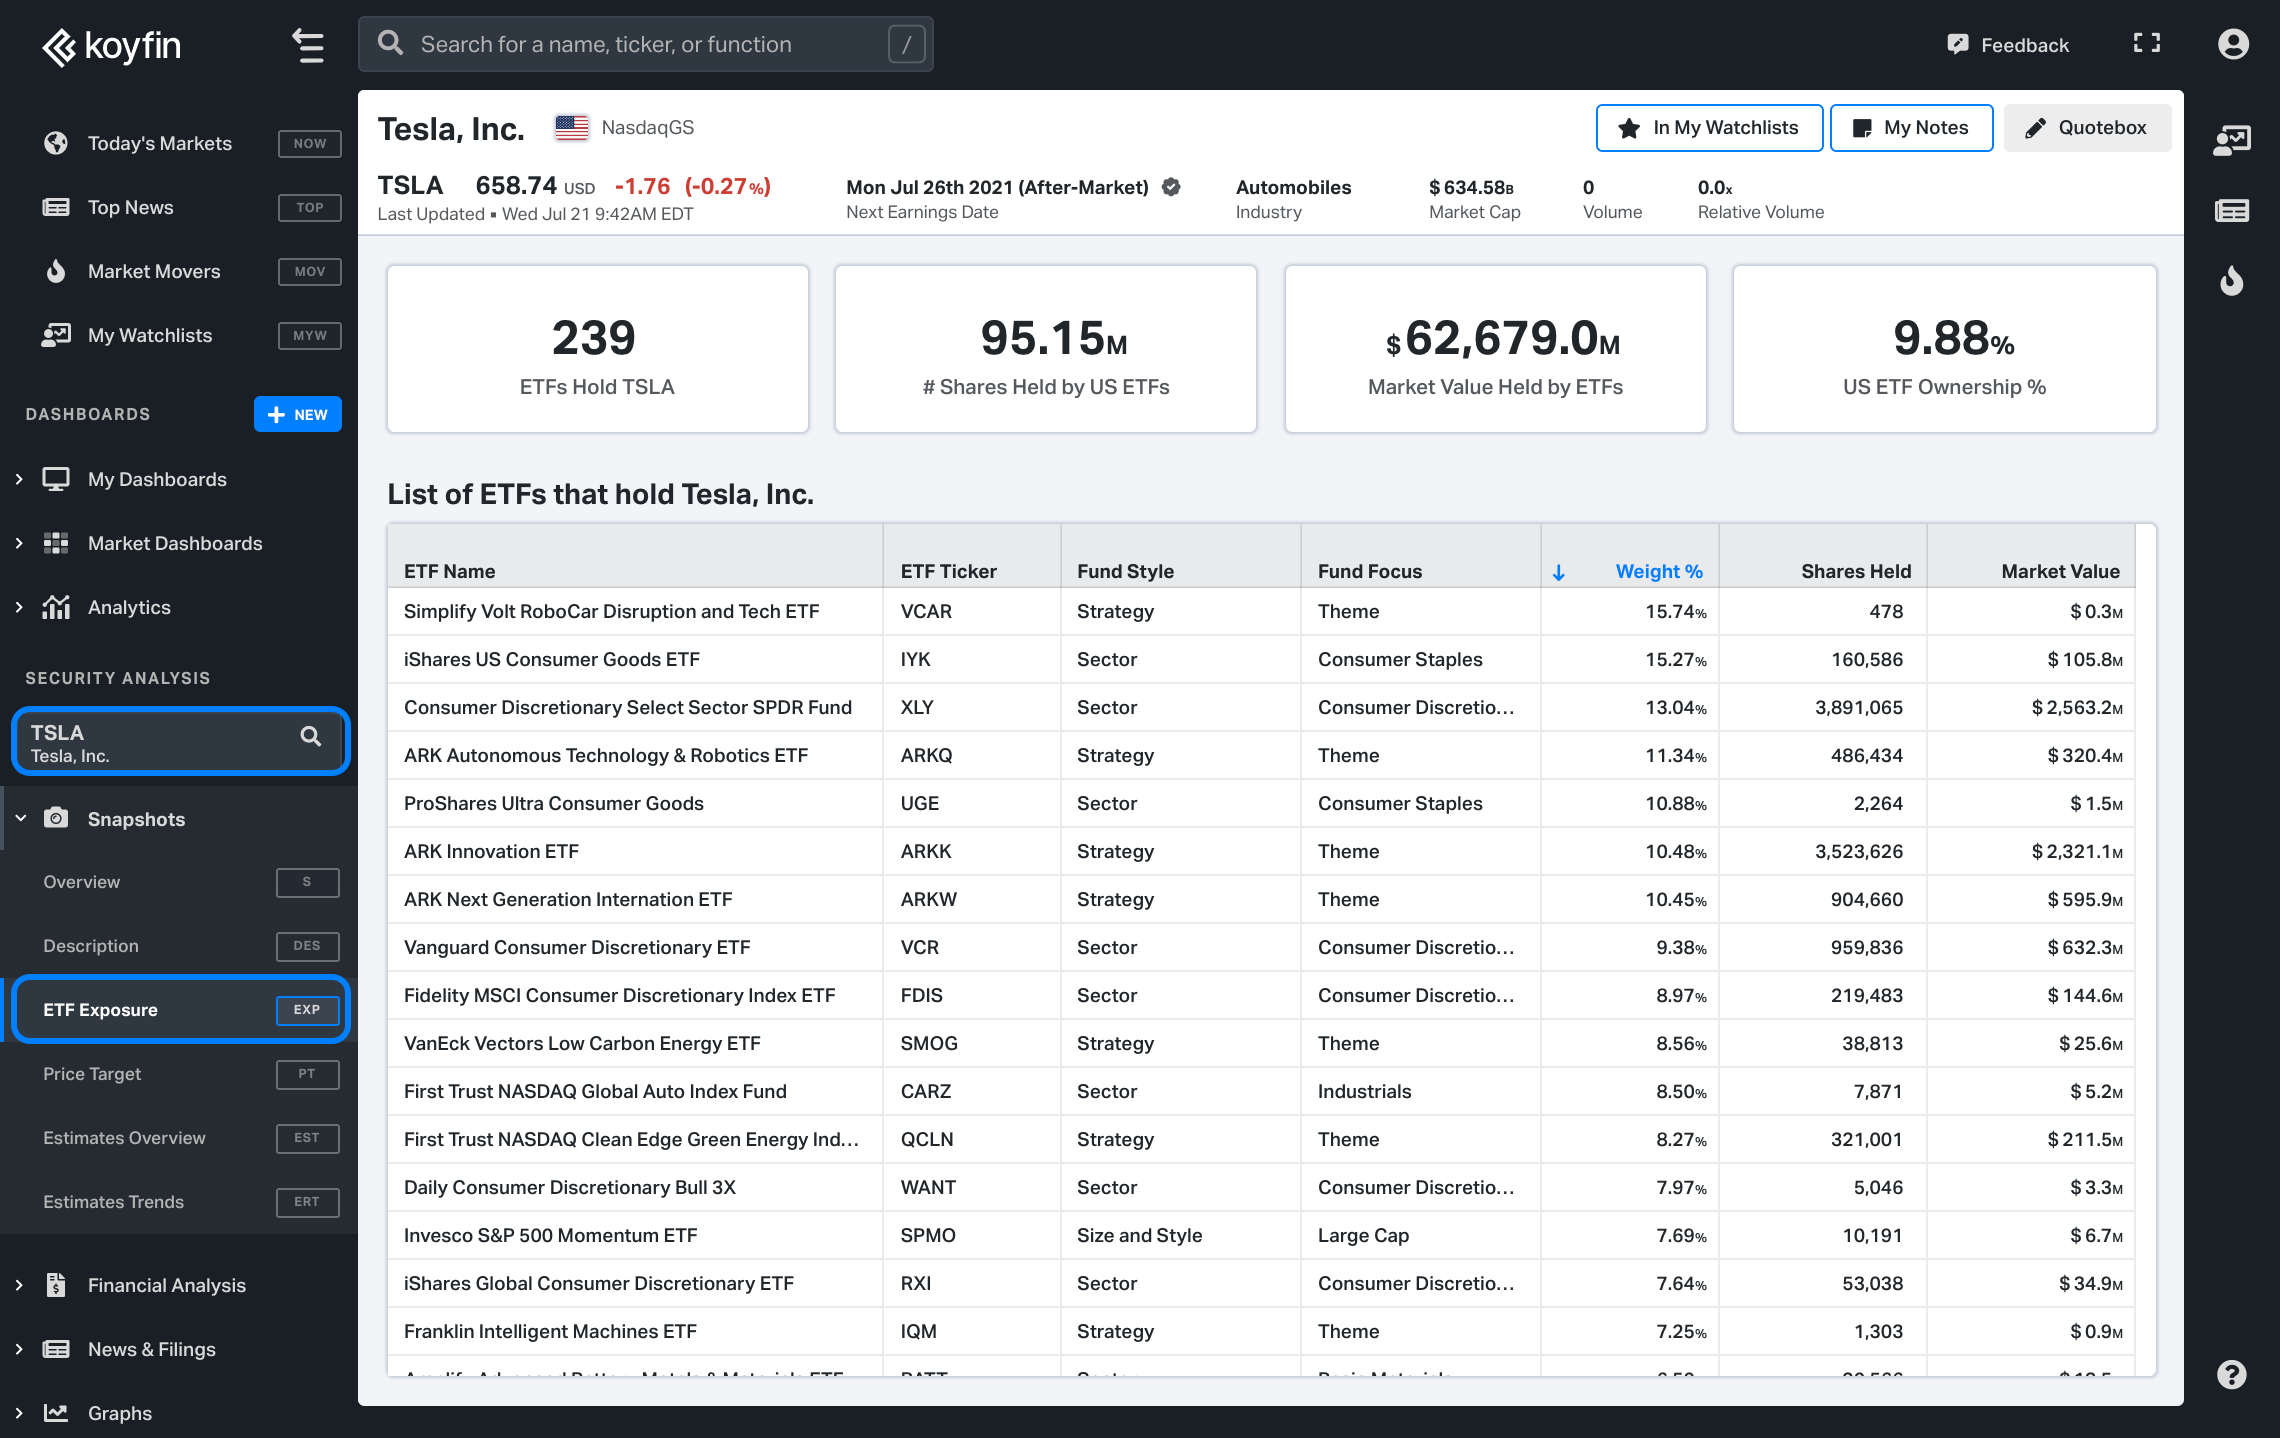Expand Analytics section chevron
Image resolution: width=2280 pixels, height=1438 pixels.
pos(19,607)
